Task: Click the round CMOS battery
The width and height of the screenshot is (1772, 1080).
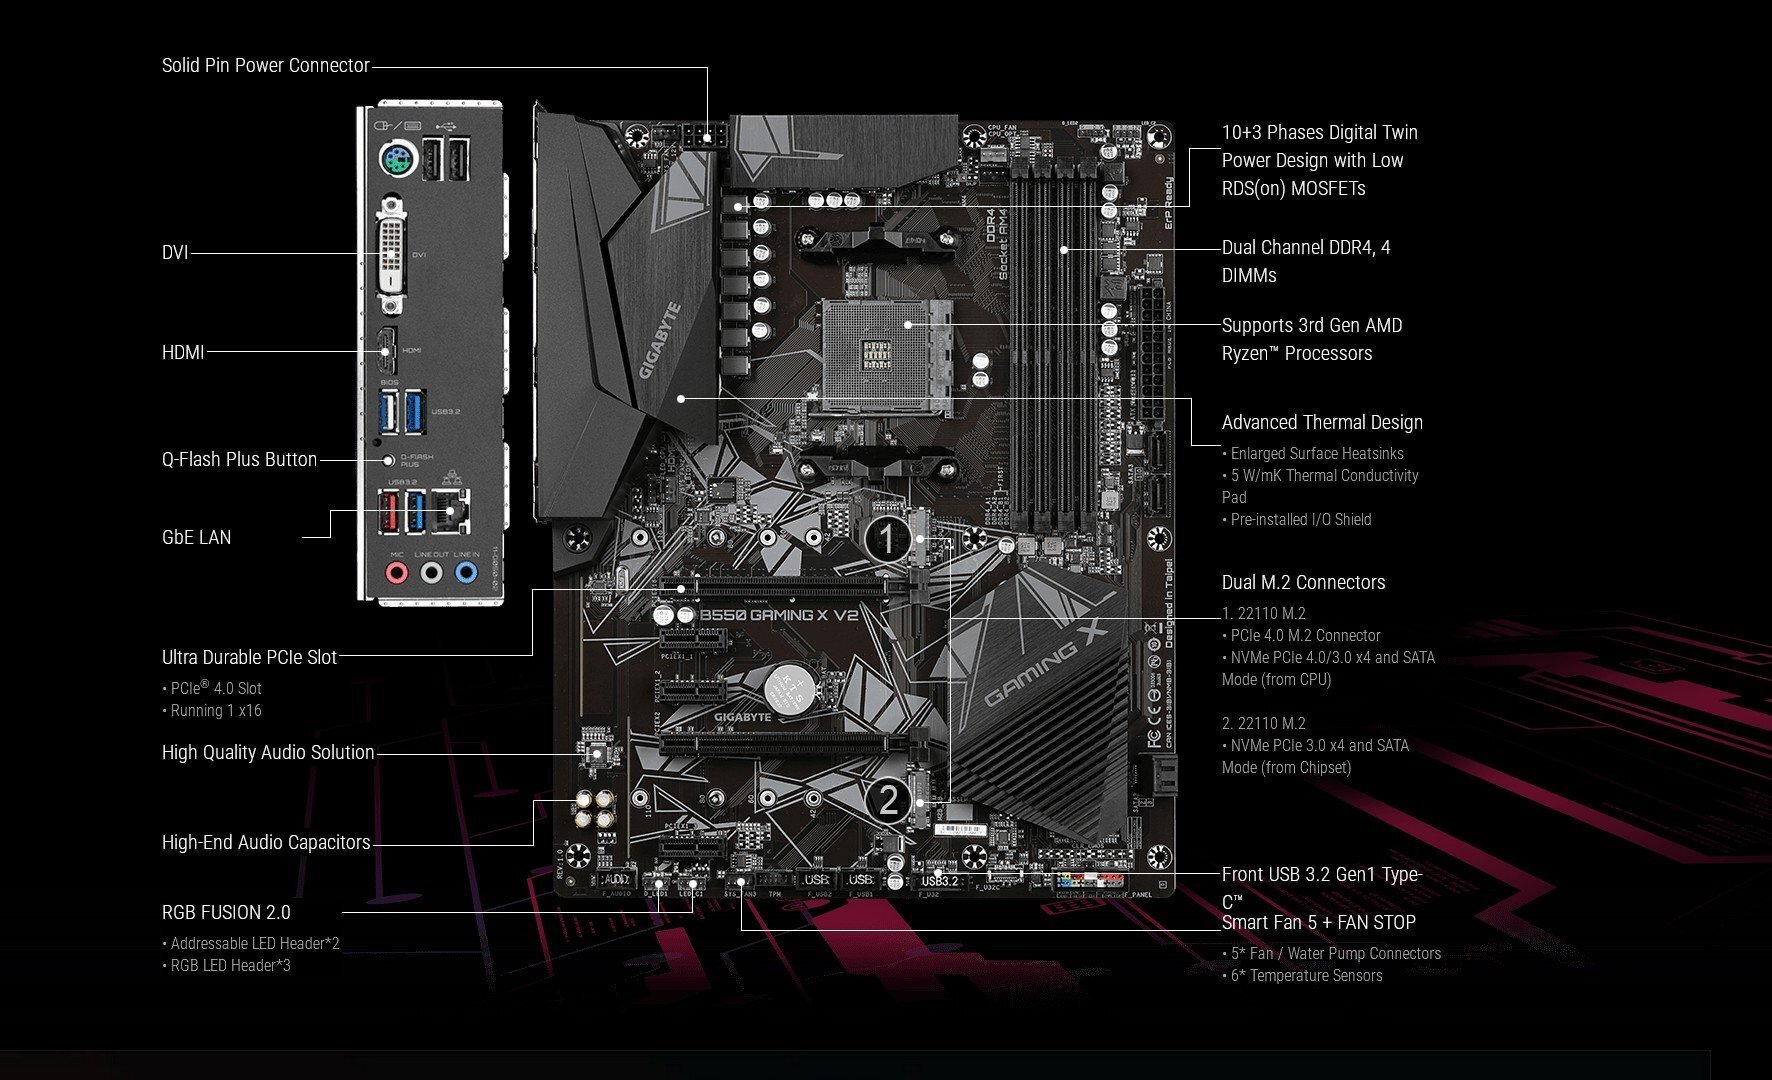Action: [x=792, y=689]
